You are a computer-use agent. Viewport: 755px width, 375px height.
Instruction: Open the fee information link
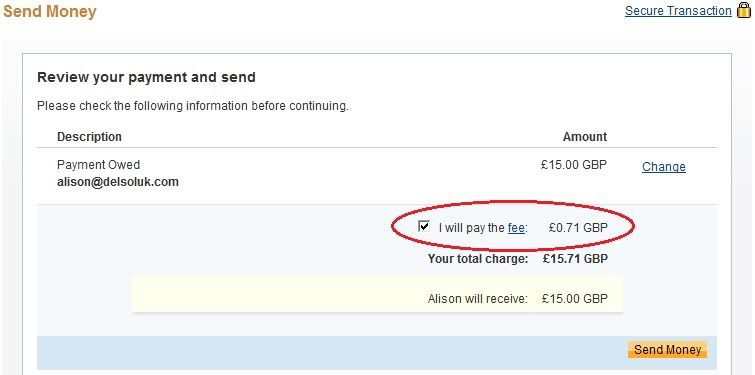click(x=516, y=228)
